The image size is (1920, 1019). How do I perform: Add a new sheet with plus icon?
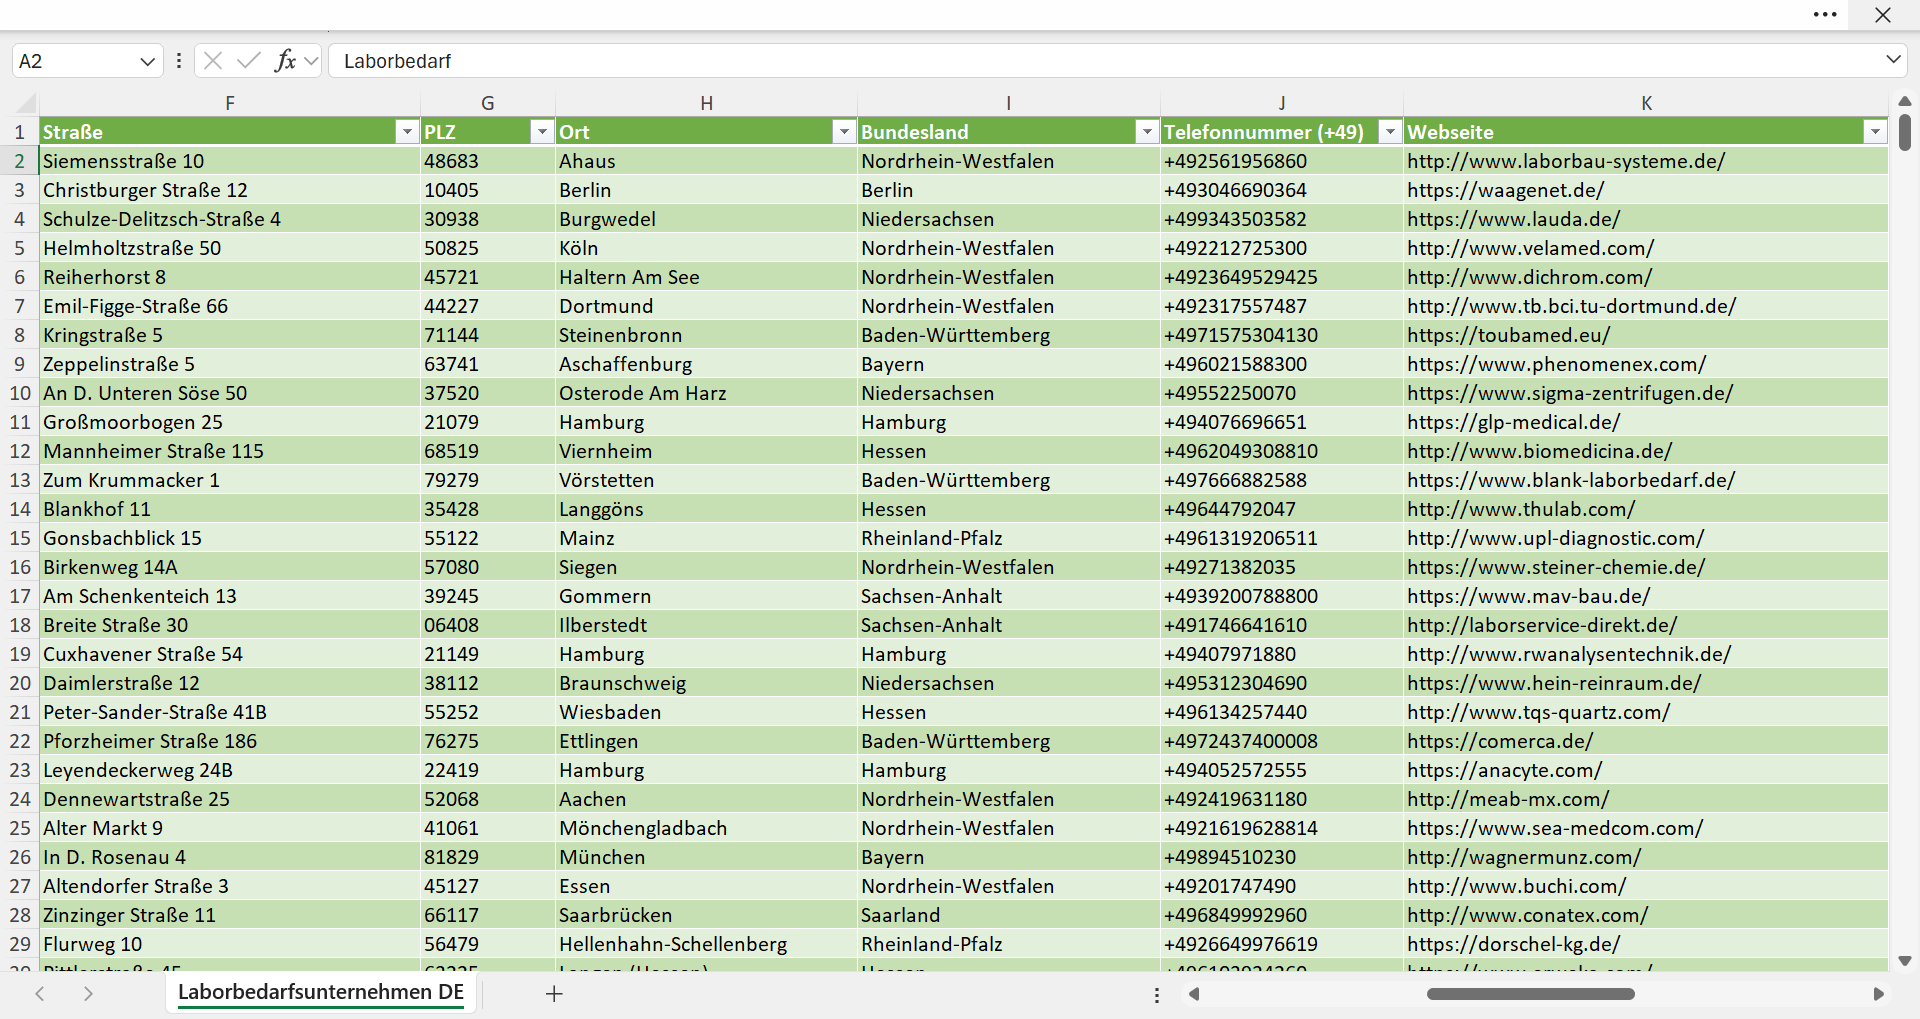click(x=554, y=993)
